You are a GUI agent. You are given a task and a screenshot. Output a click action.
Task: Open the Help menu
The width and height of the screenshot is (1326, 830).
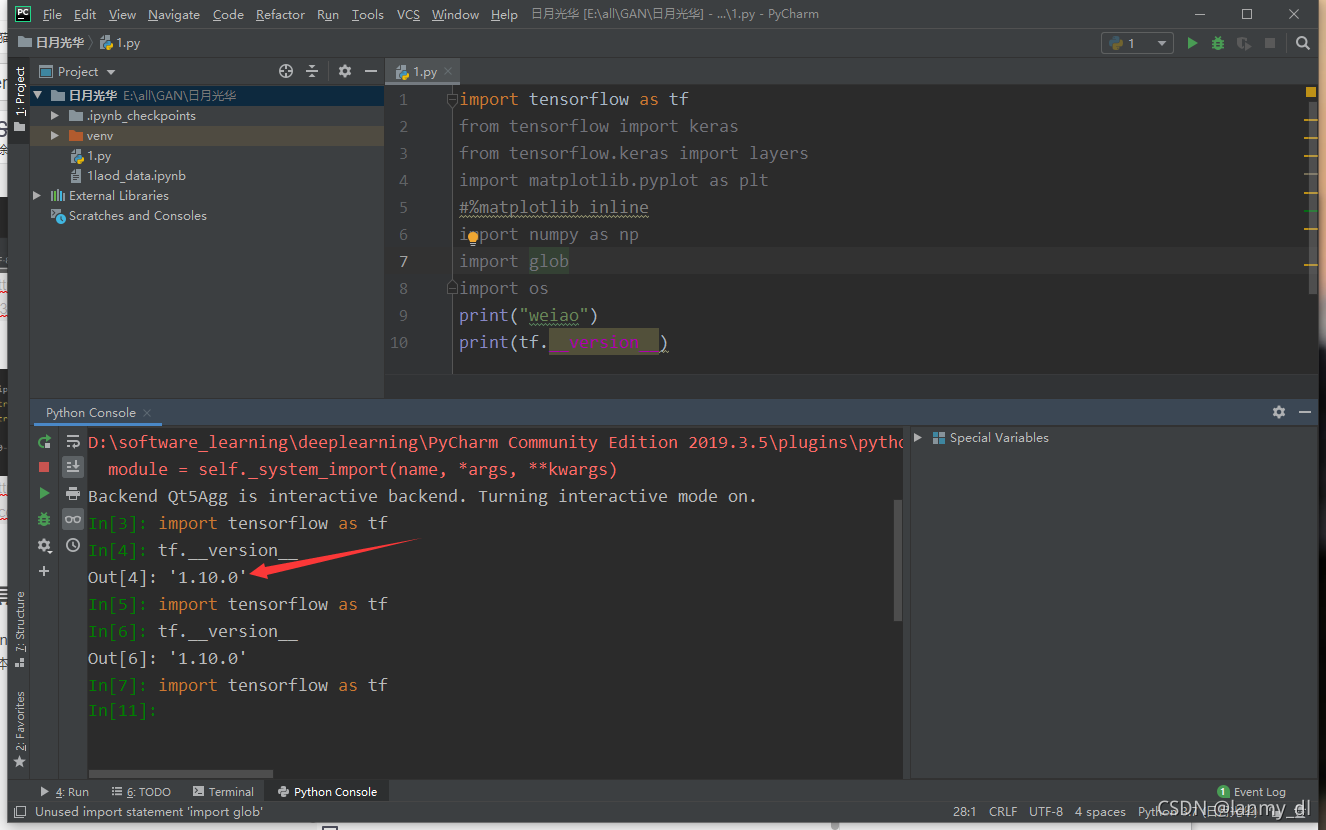[504, 14]
